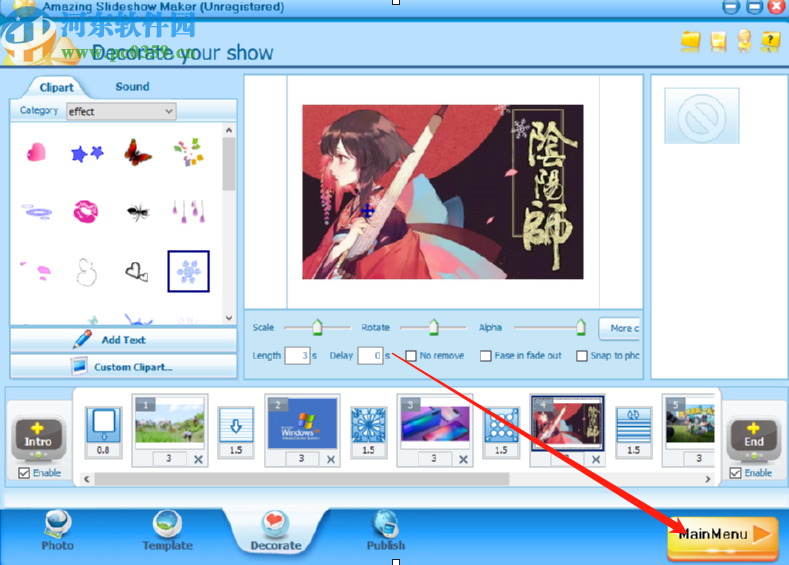The height and width of the screenshot is (565, 789).
Task: Go to the Photo step
Action: click(x=57, y=531)
